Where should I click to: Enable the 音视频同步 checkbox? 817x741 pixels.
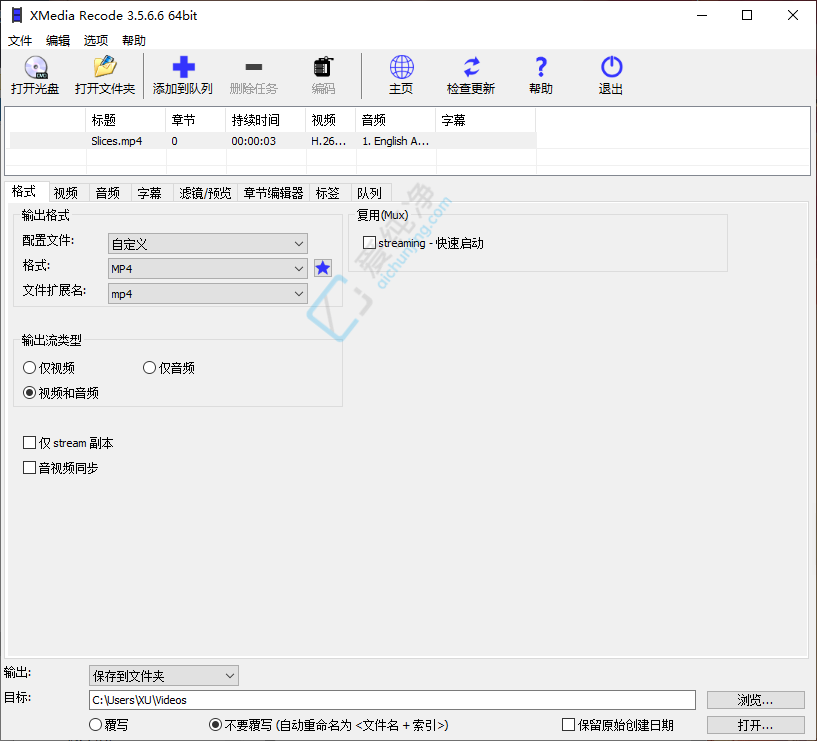30,468
